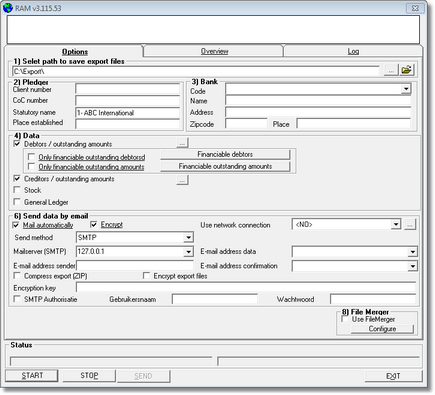Expand the Bank Code dropdown
The width and height of the screenshot is (435, 395).
(406, 89)
